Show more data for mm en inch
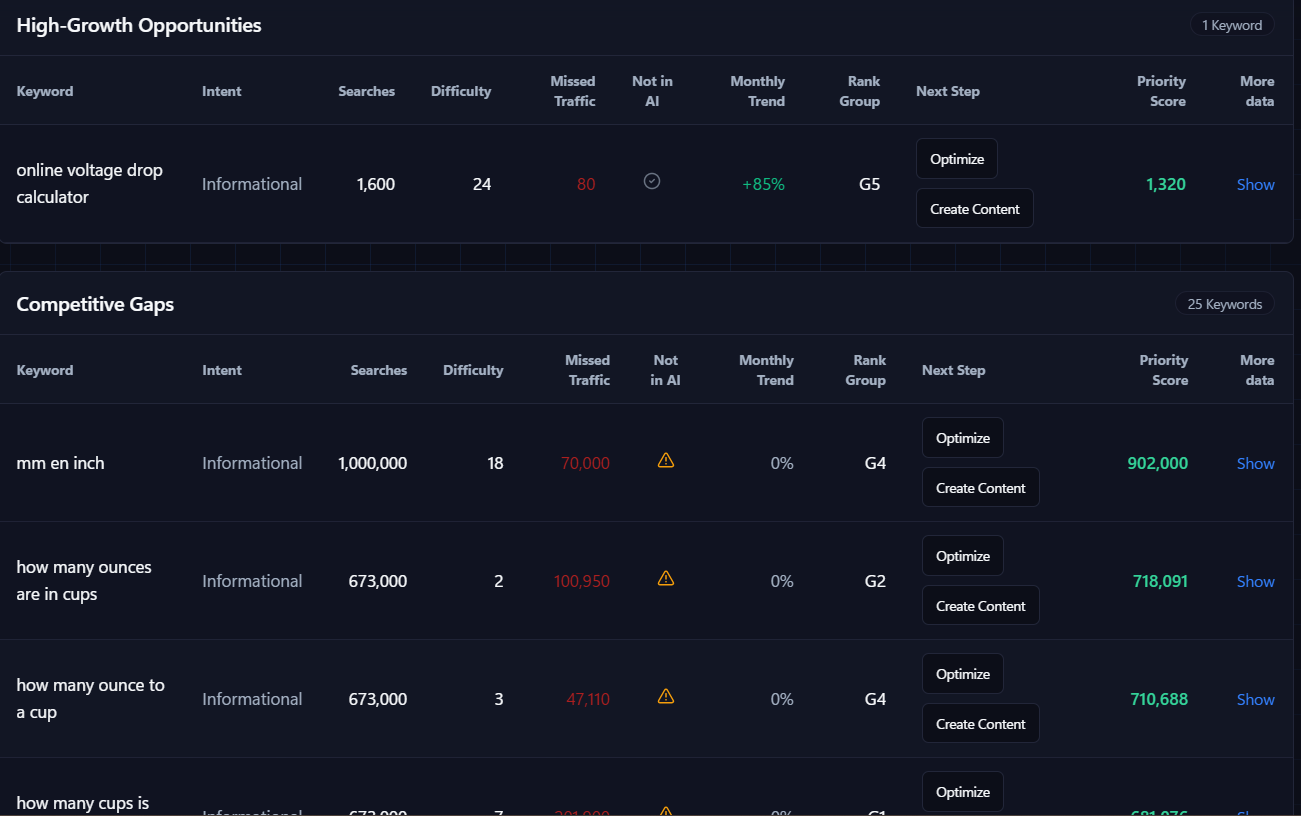 pos(1256,463)
